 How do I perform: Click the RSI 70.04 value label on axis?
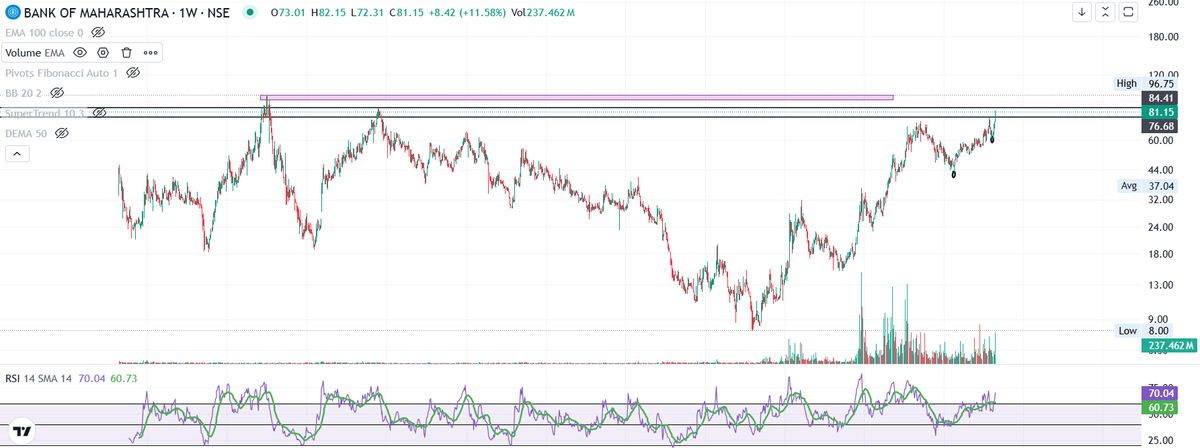[x=1160, y=394]
